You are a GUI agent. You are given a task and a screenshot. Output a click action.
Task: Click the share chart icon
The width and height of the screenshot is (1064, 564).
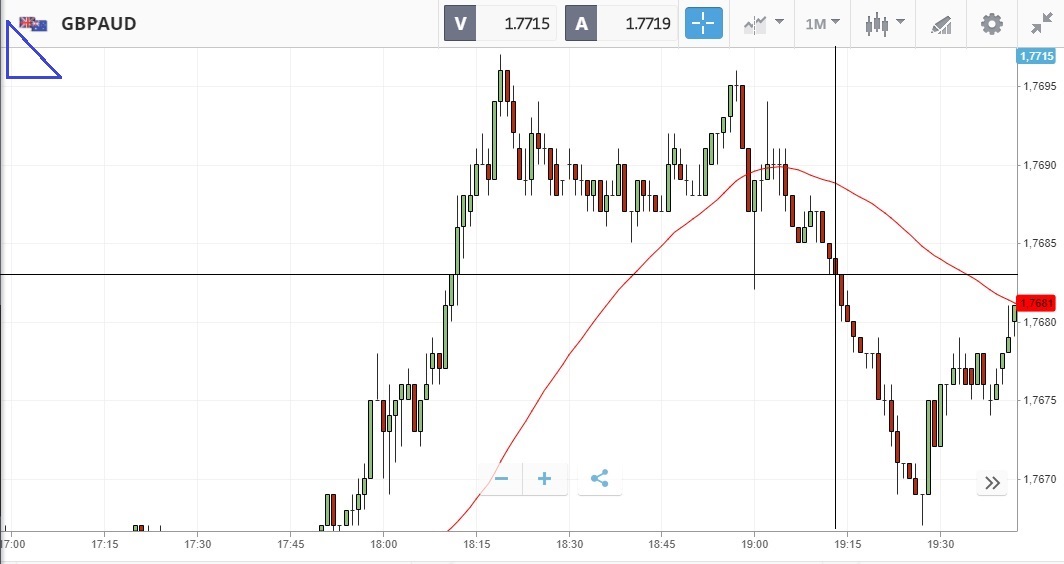click(599, 479)
